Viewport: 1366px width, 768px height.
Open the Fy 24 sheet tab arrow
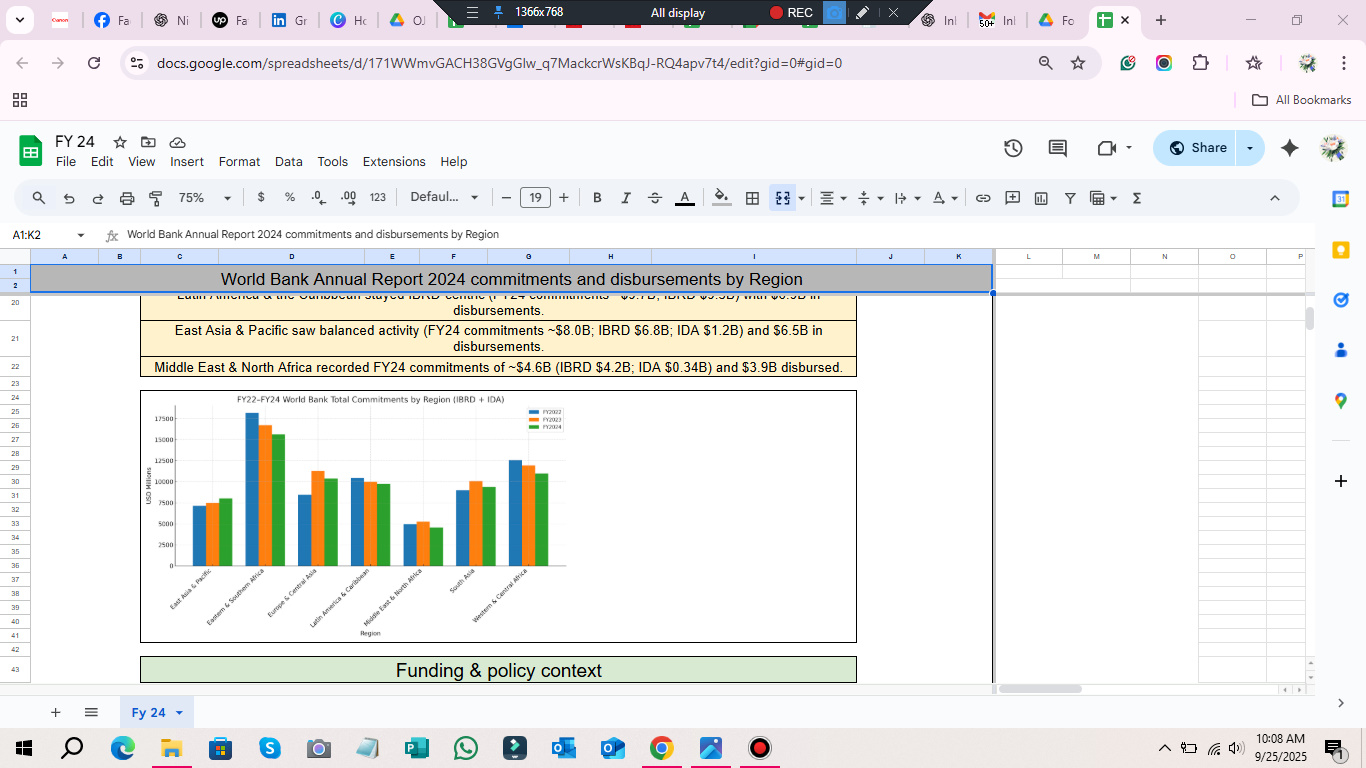[x=180, y=713]
